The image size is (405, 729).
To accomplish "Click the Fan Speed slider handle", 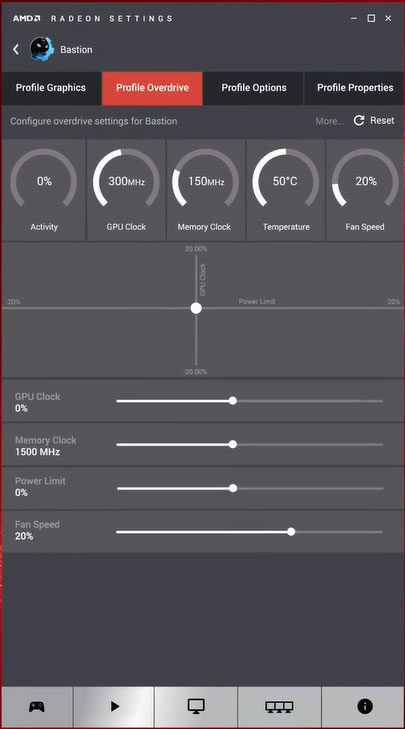I will click(291, 532).
